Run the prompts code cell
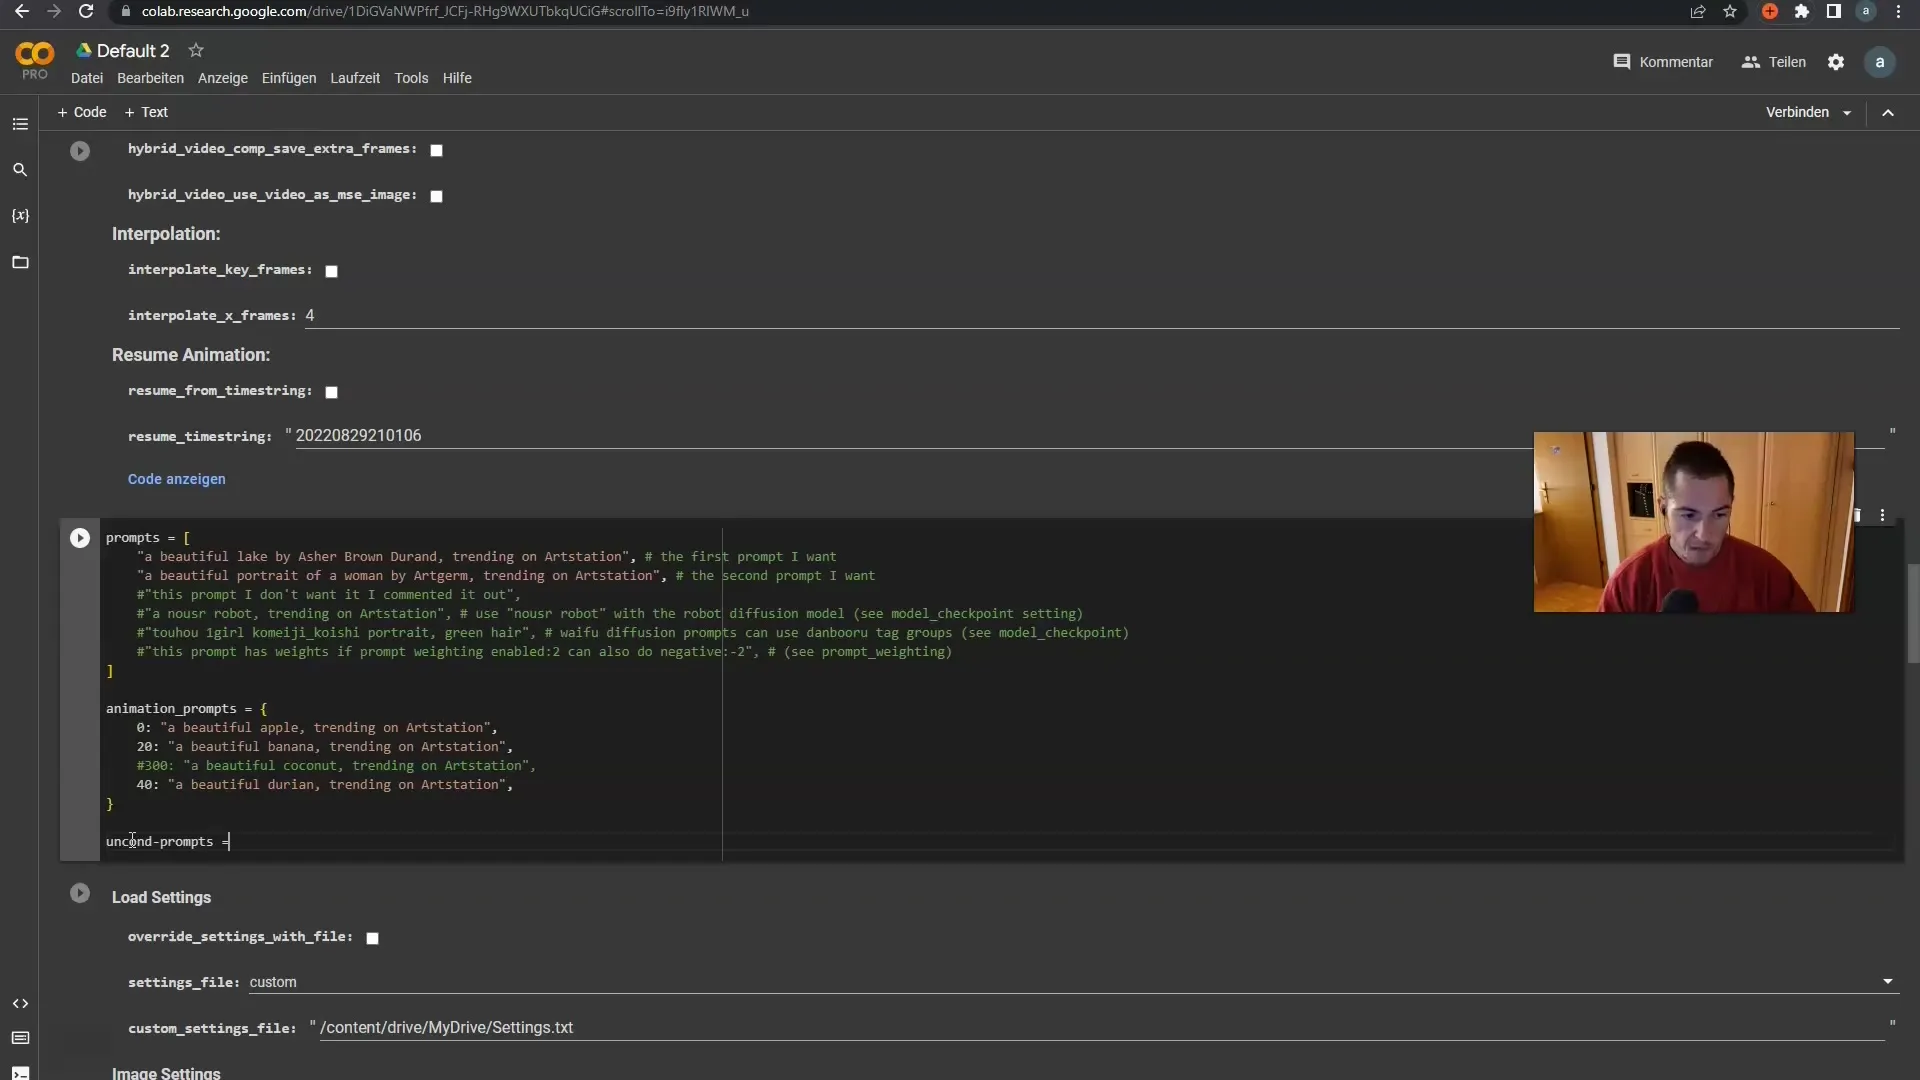Screen dimensions: 1920x1080 pyautogui.click(x=80, y=538)
